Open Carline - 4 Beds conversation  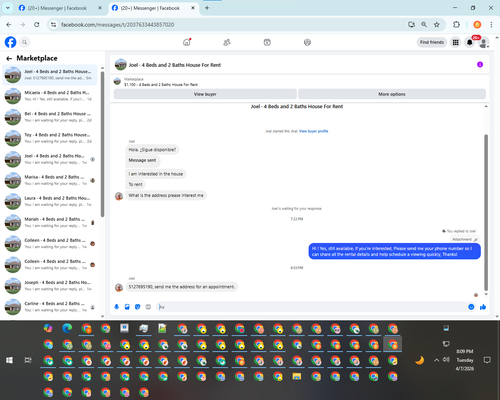[x=50, y=307]
